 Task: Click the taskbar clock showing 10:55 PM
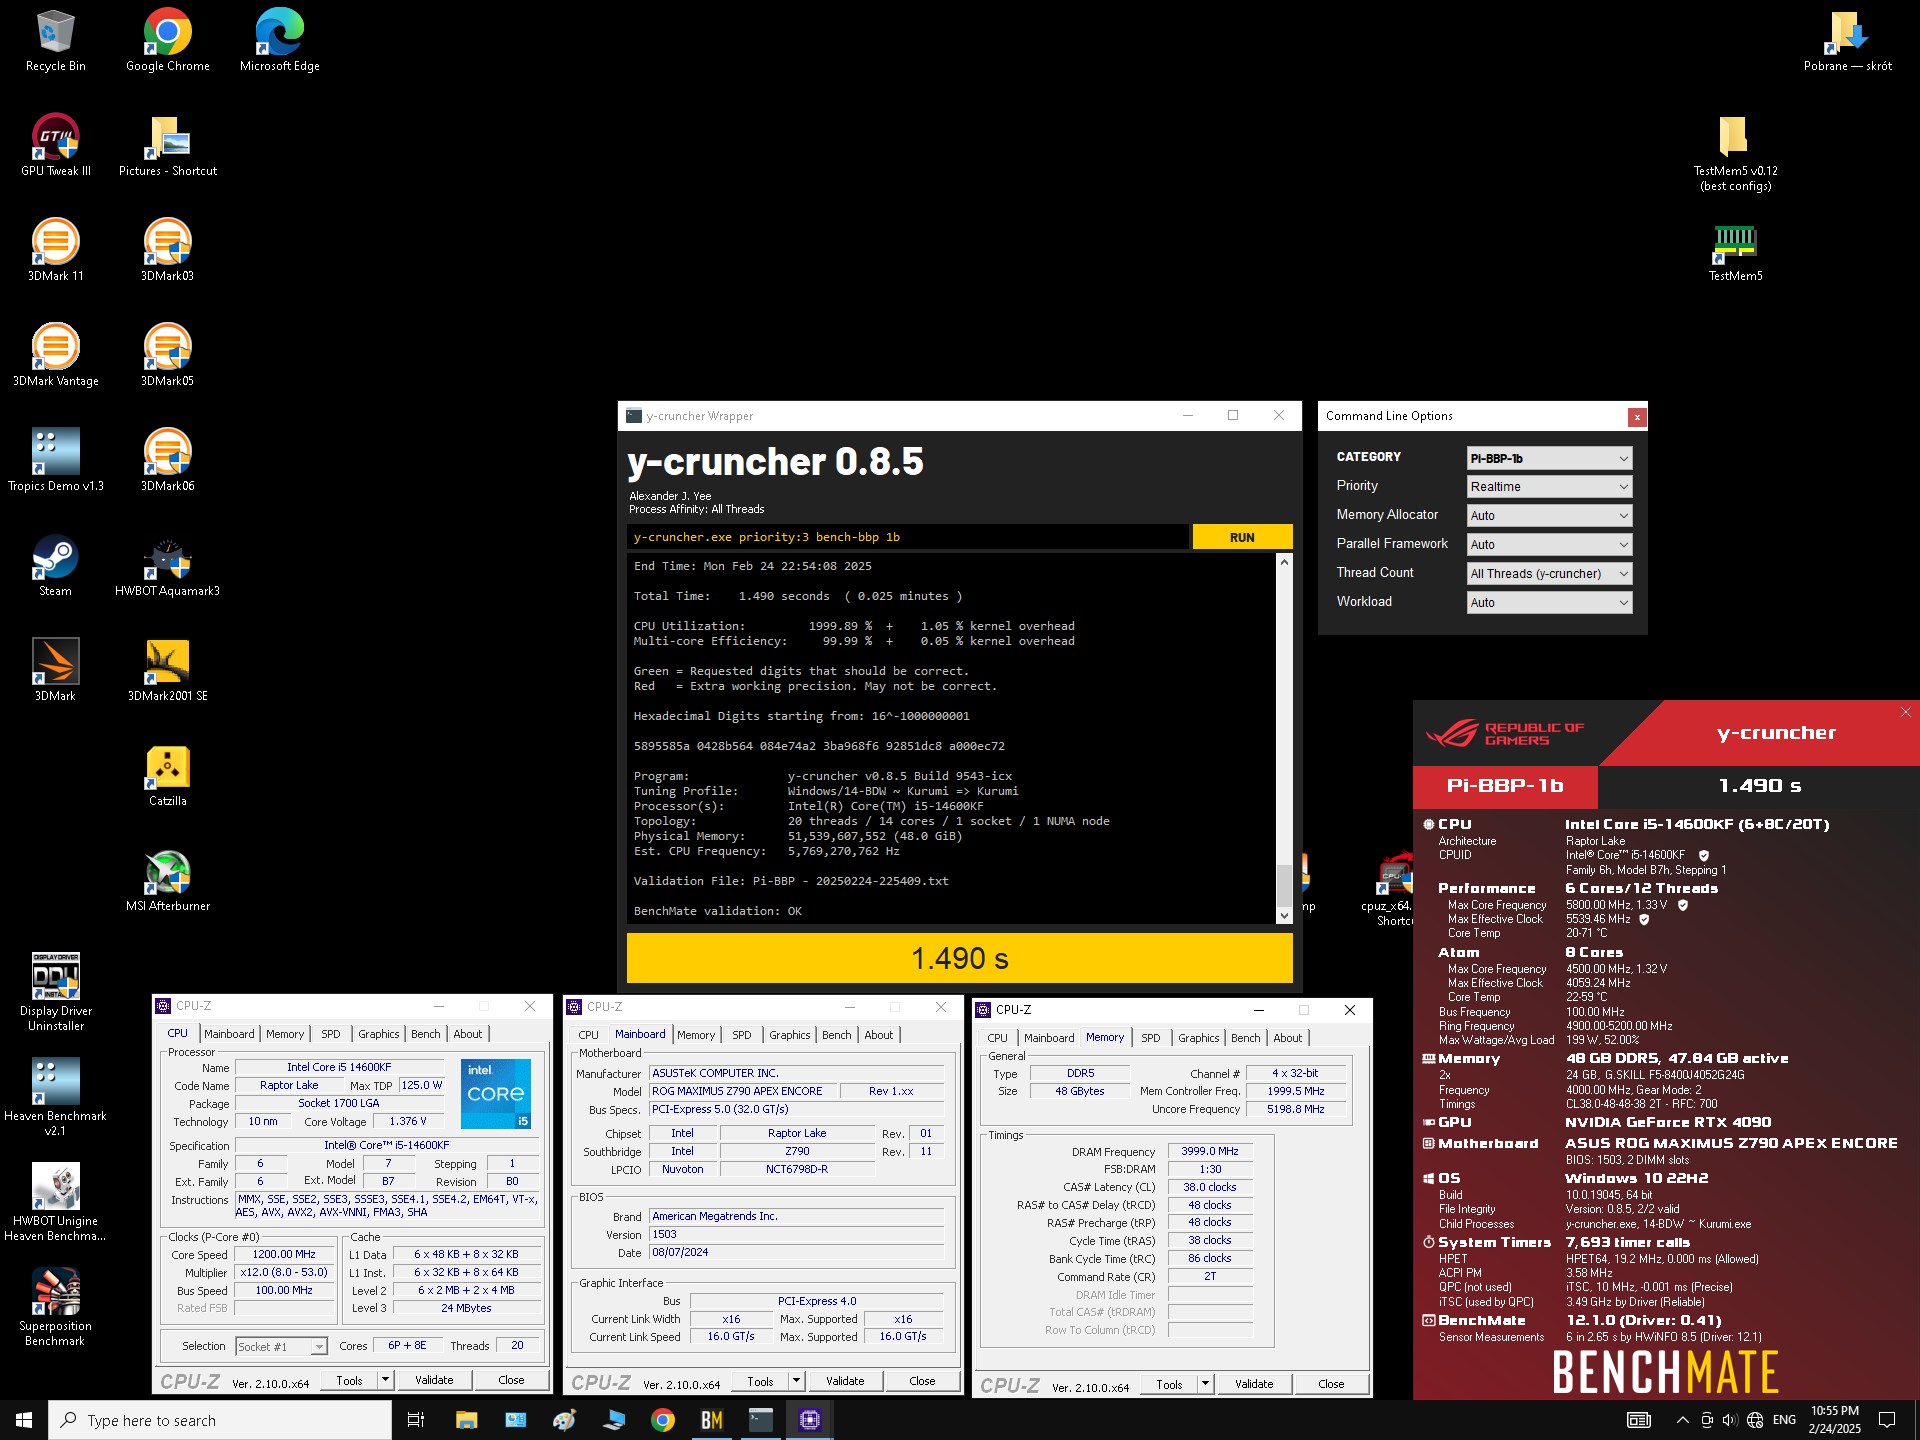1835,1420
